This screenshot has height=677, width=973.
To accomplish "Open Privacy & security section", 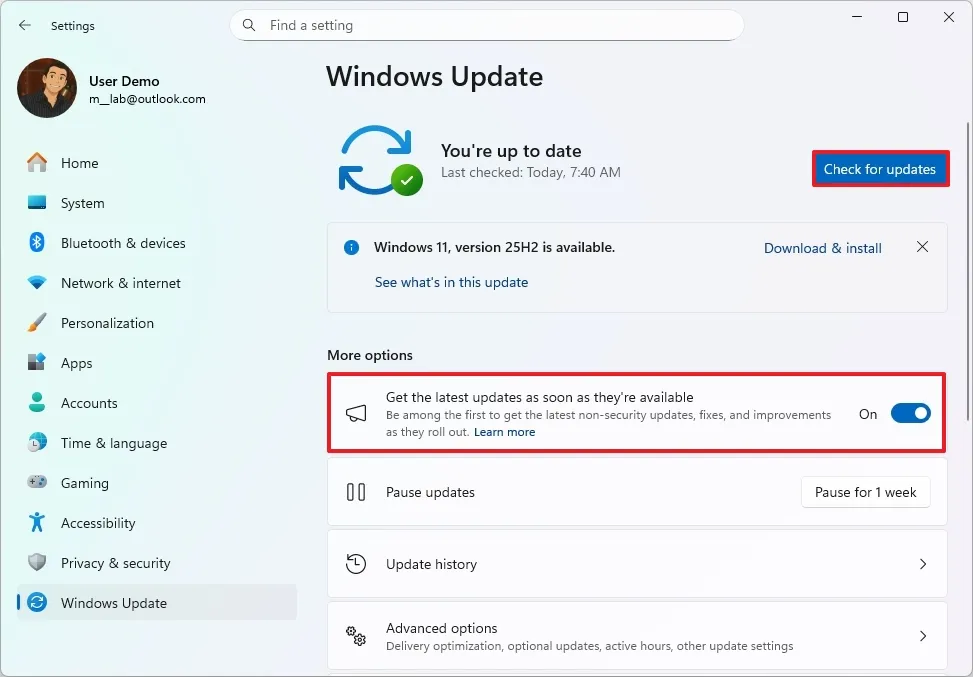I will click(113, 563).
